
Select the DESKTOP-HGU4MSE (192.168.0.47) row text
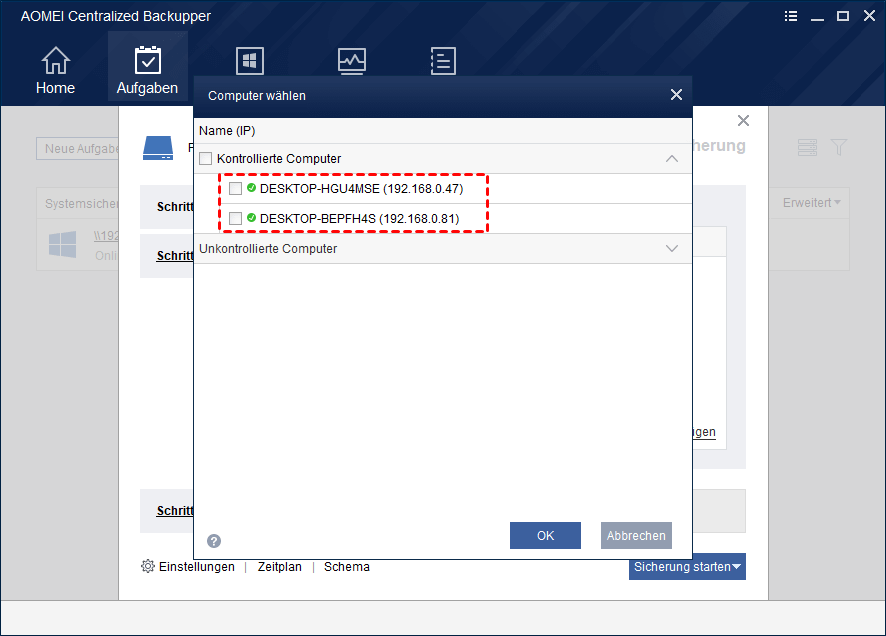click(362, 189)
